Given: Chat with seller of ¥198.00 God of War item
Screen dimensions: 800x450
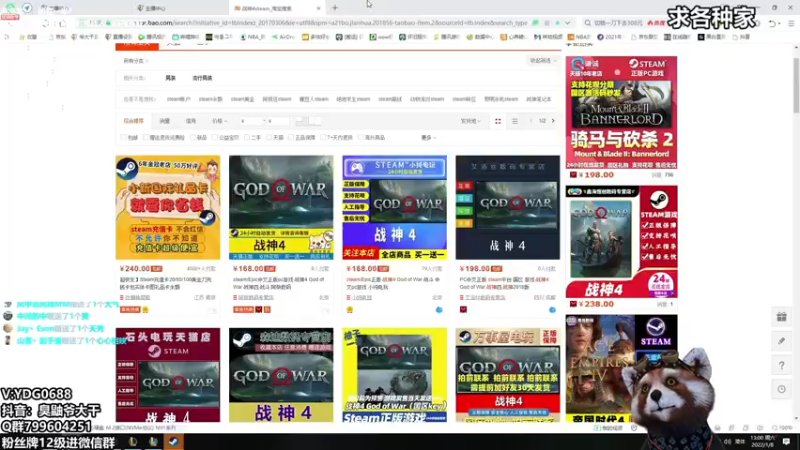Looking at the screenshot, I should click(x=552, y=310).
